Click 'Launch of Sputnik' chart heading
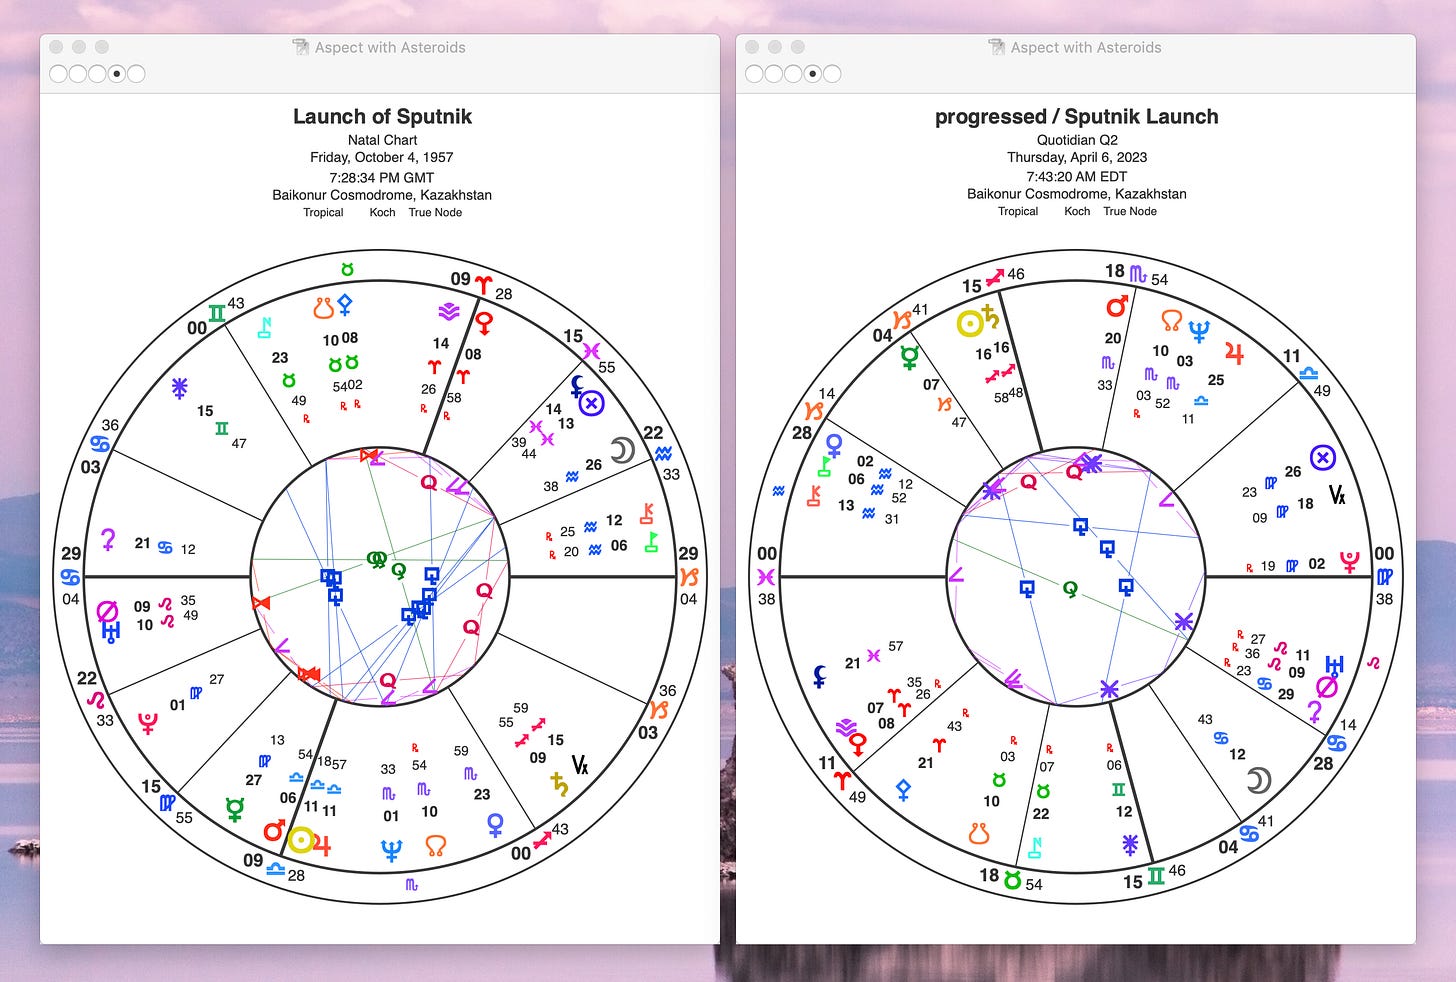This screenshot has width=1456, height=982. 382,116
